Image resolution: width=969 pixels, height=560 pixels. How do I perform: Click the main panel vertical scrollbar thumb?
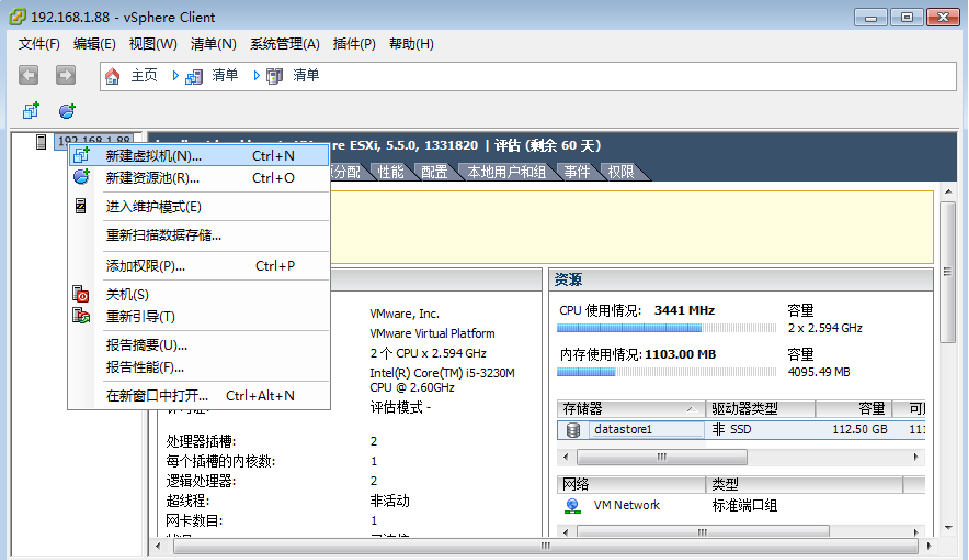point(948,272)
